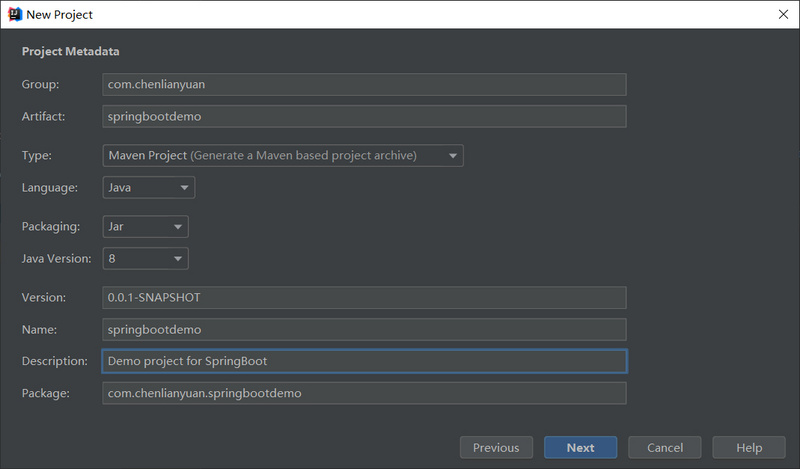Click the IntelliJ IDEA icon in title bar

click(15, 14)
